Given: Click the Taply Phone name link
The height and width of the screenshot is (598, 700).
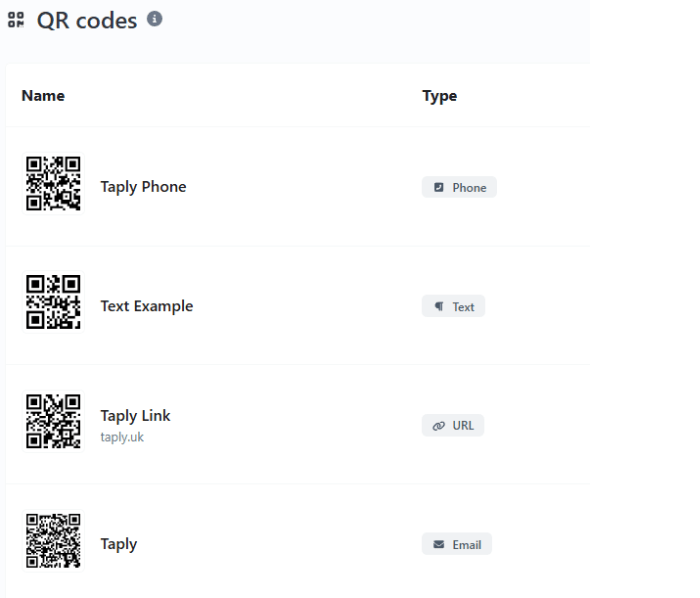Looking at the screenshot, I should (143, 187).
